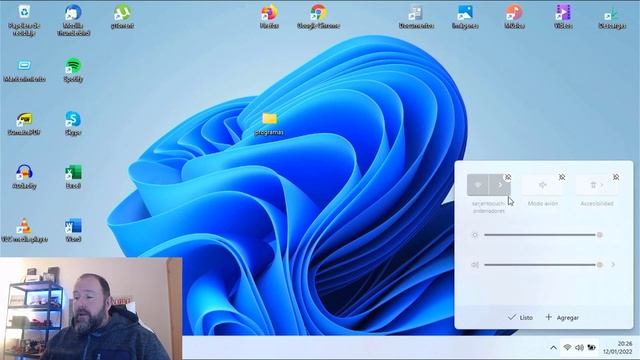Open the µTorrent desktop shortcut
640x360 pixels.
pyautogui.click(x=122, y=17)
